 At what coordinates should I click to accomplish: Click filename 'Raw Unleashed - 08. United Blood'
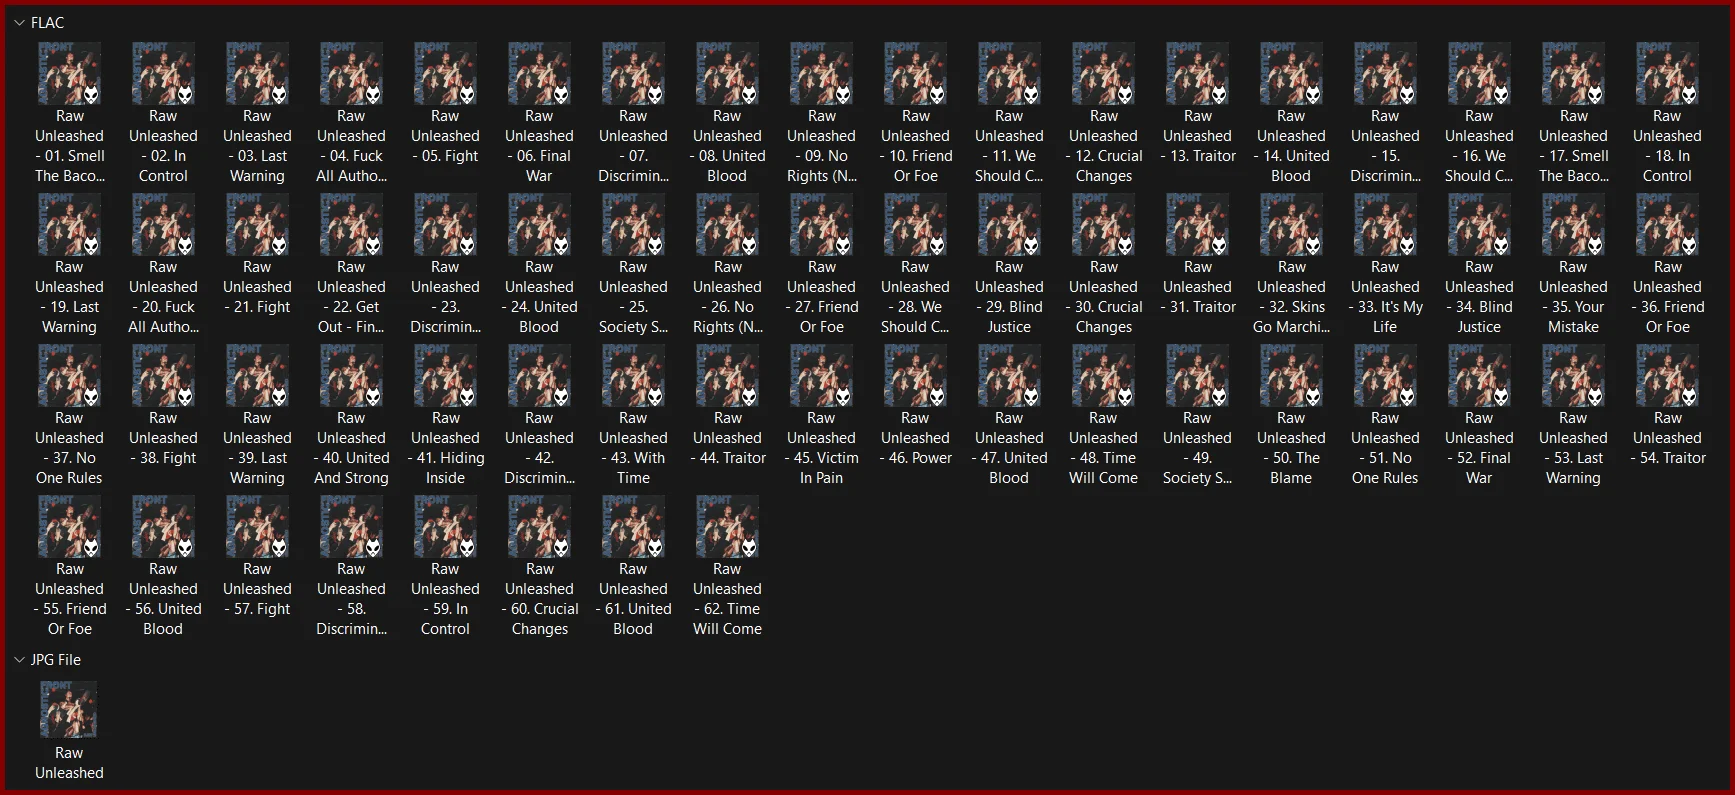pyautogui.click(x=727, y=146)
